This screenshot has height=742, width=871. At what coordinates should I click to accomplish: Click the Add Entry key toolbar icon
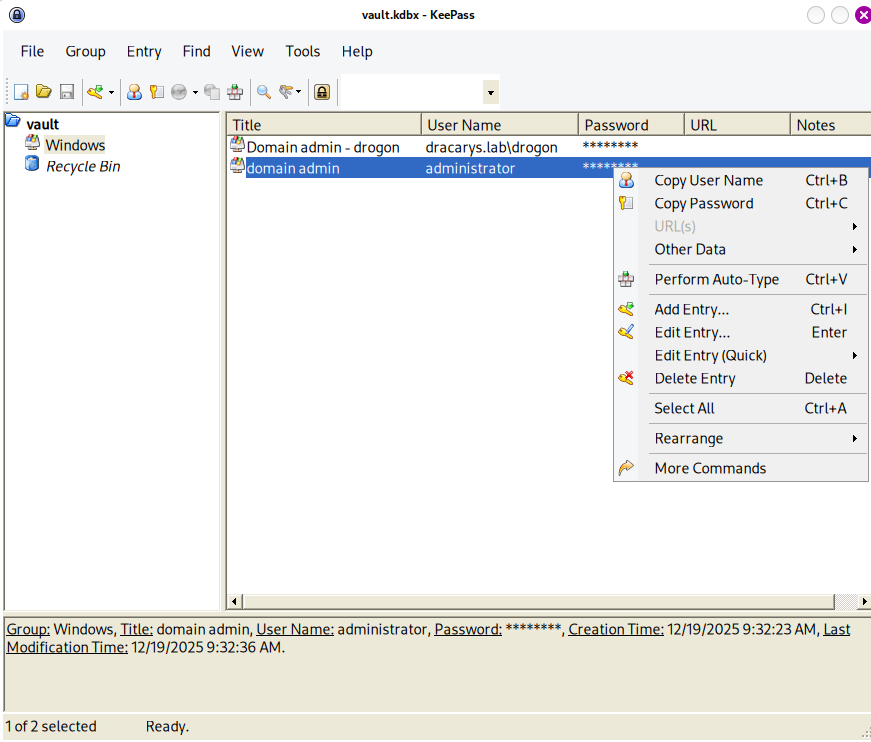(96, 92)
